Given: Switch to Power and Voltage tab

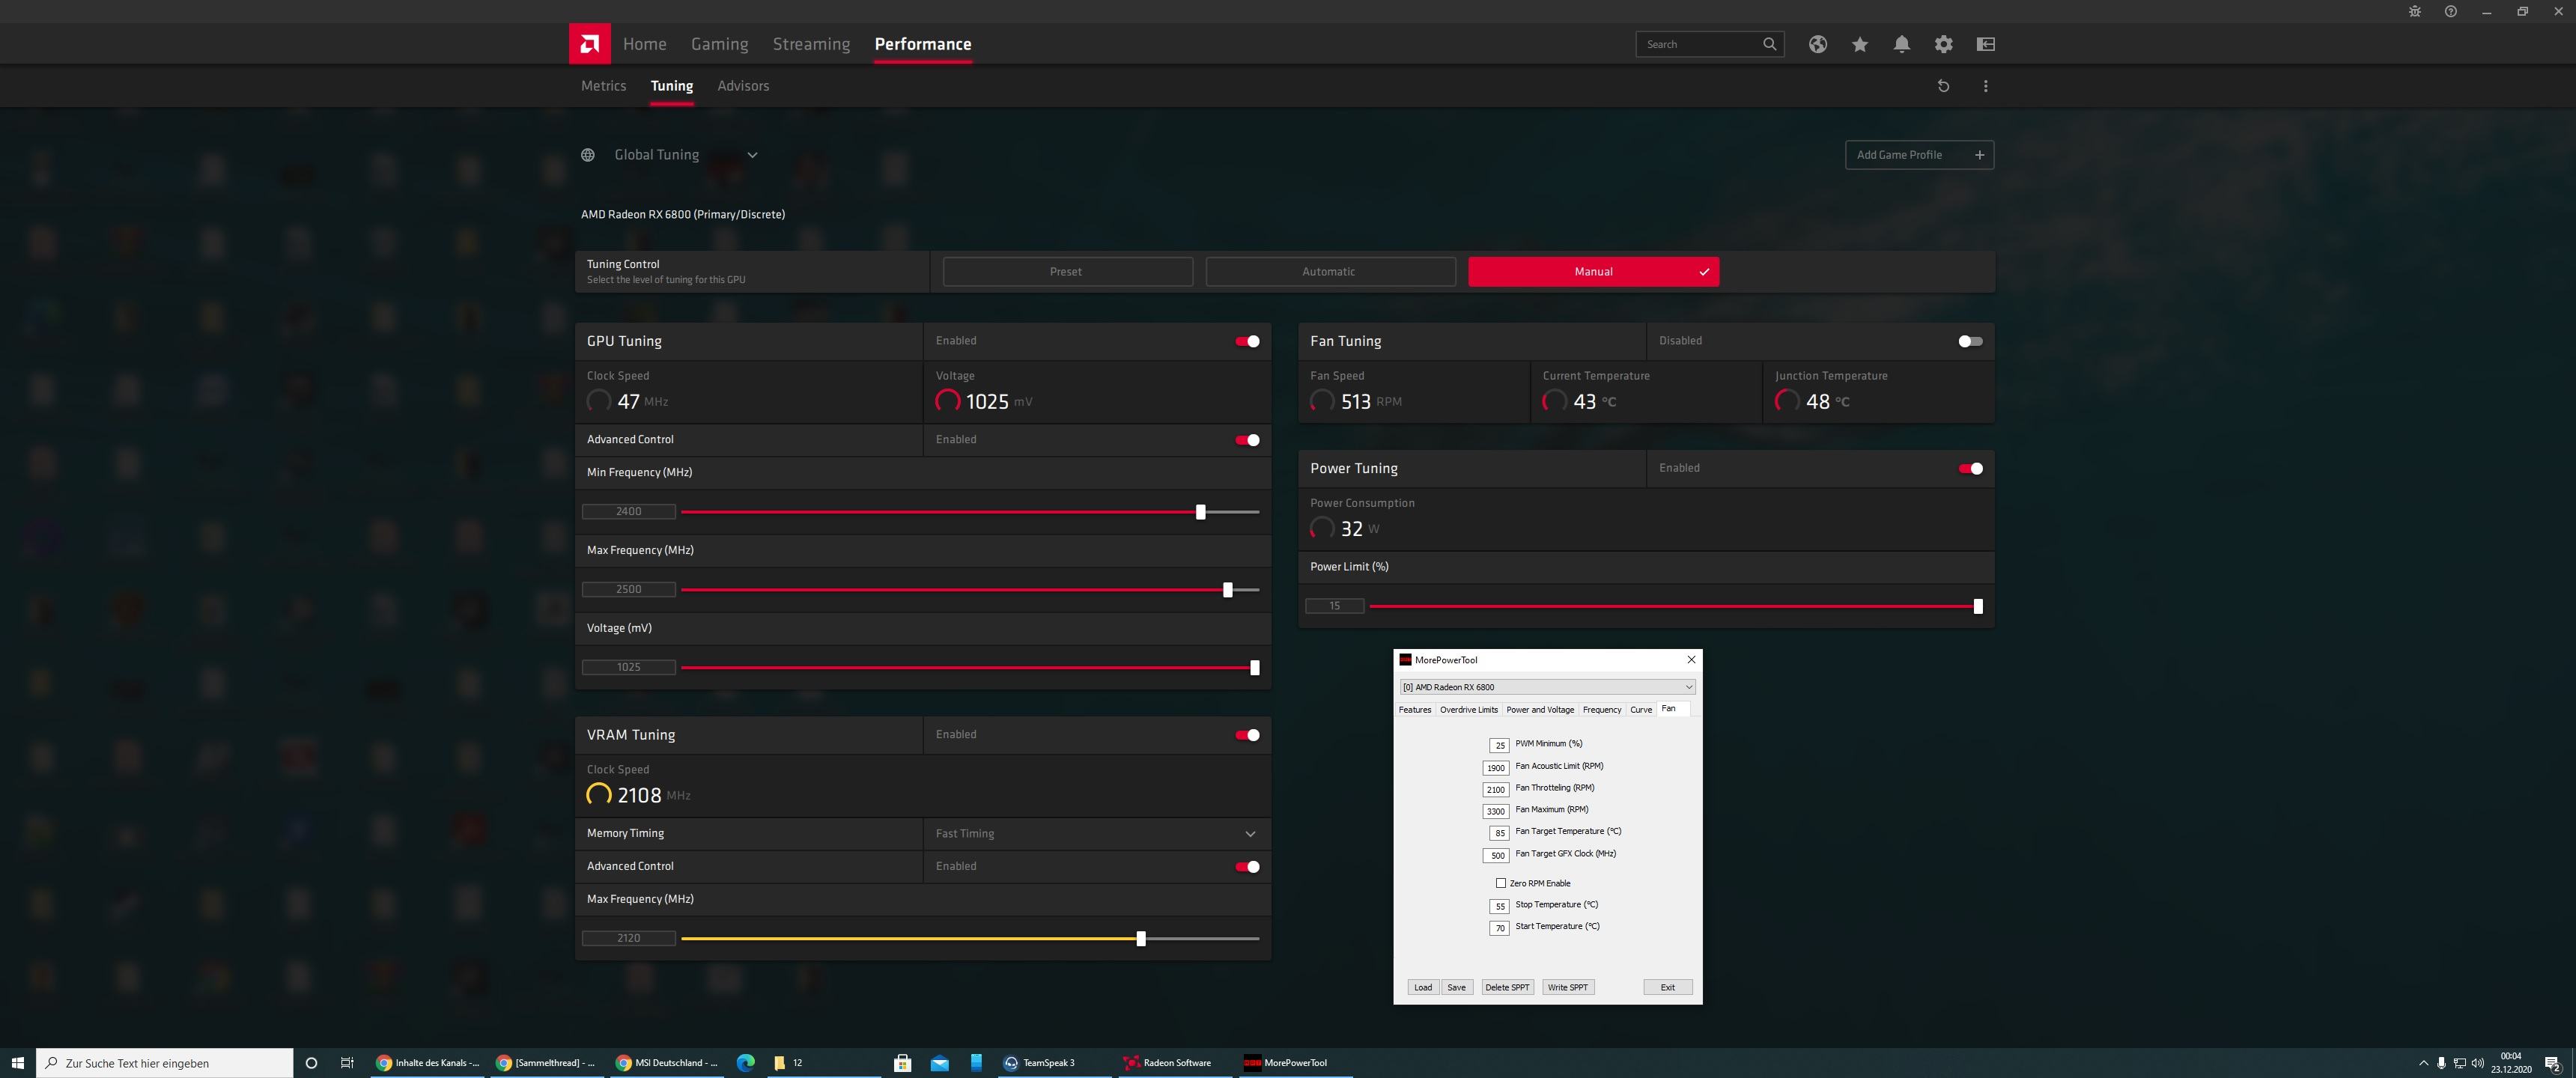Looking at the screenshot, I should pyautogui.click(x=1540, y=709).
